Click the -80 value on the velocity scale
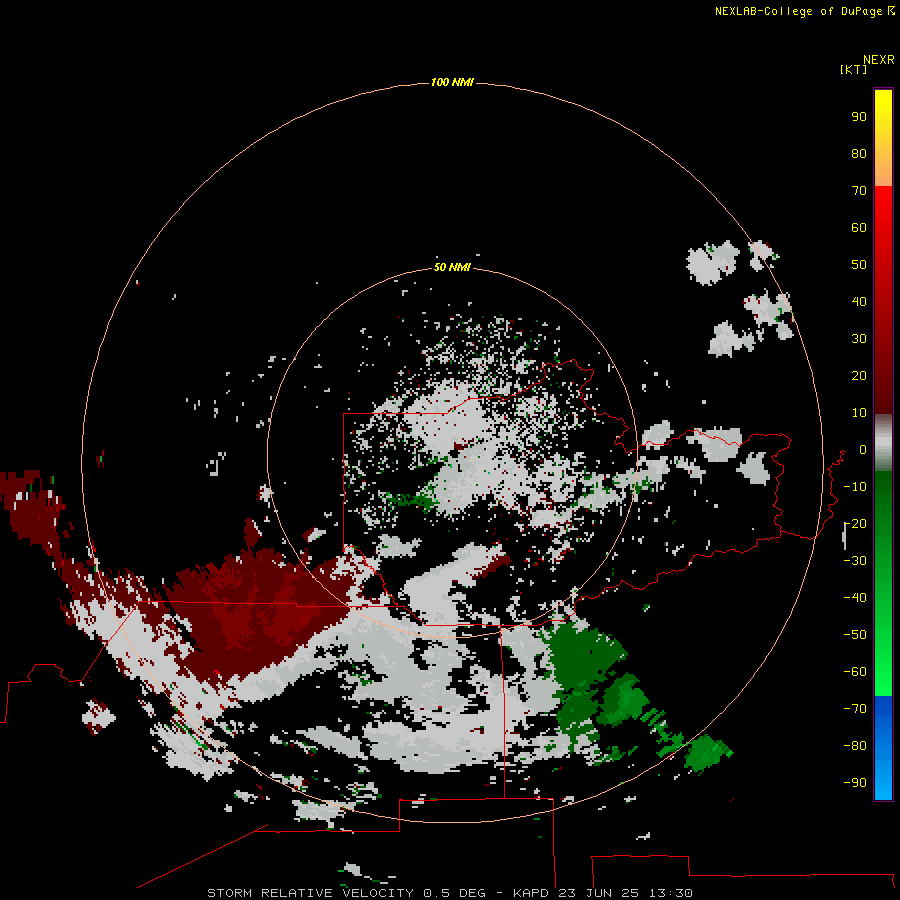 pyautogui.click(x=855, y=746)
